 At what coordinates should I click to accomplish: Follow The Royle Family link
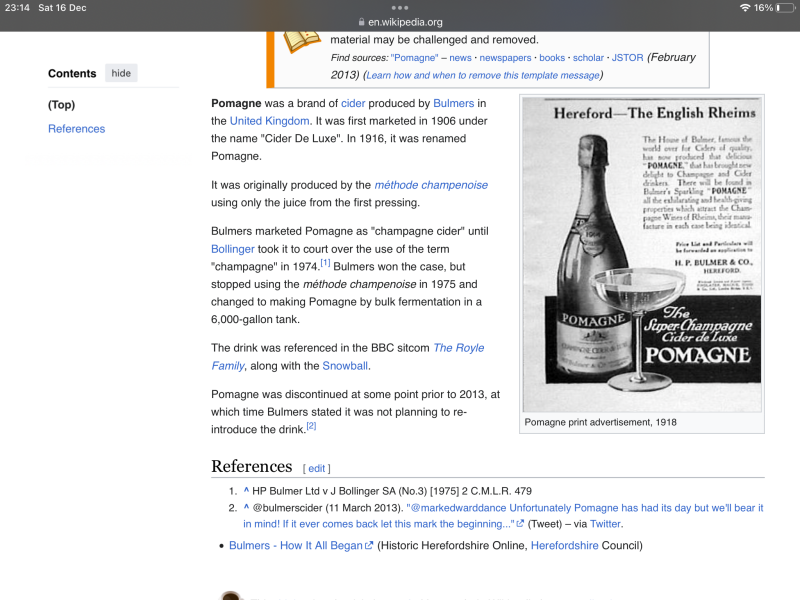[347, 357]
